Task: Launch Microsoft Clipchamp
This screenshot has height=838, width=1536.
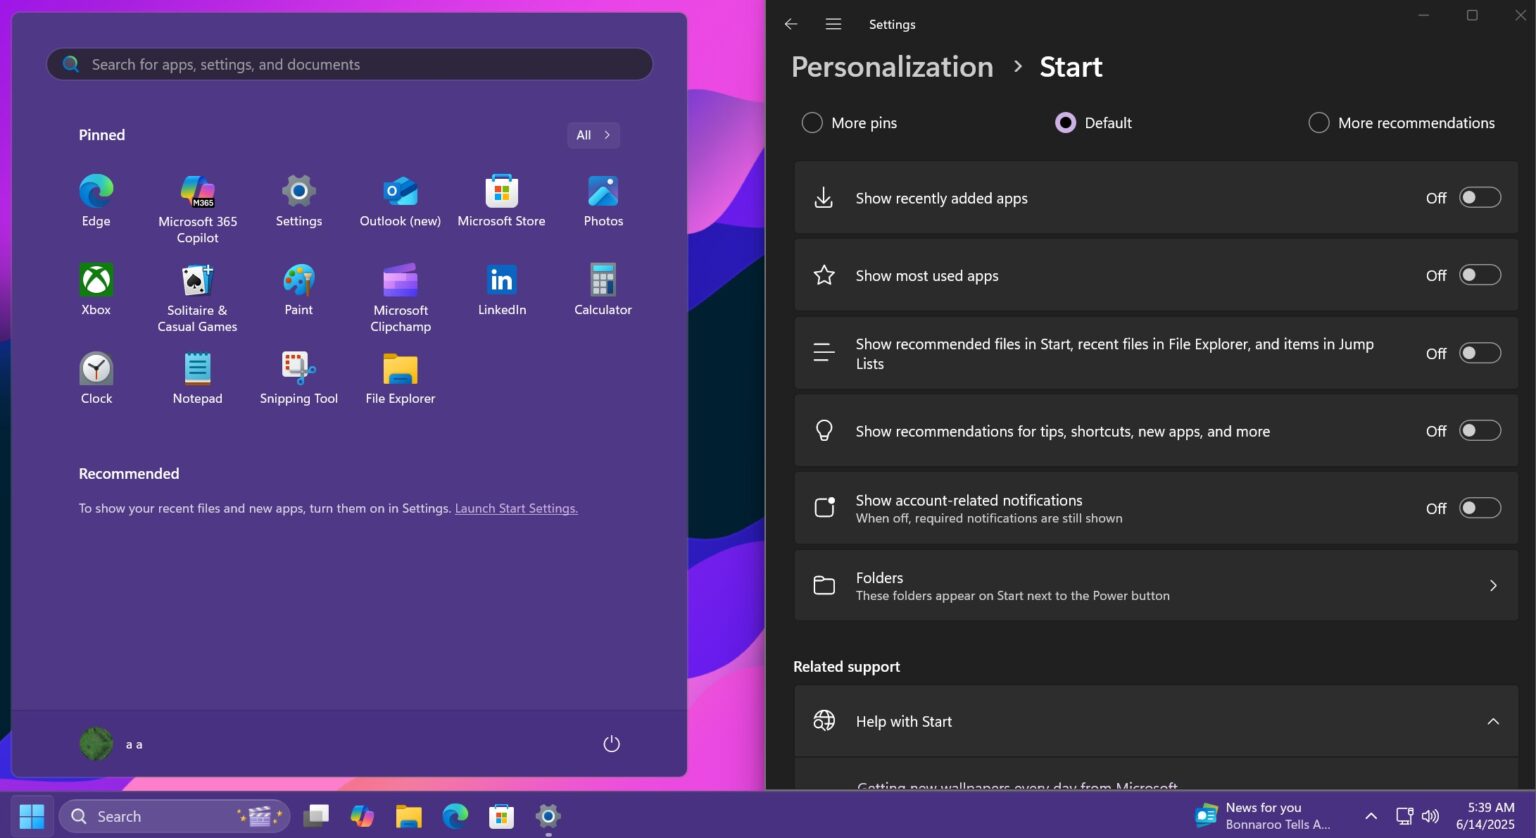Action: click(x=399, y=280)
